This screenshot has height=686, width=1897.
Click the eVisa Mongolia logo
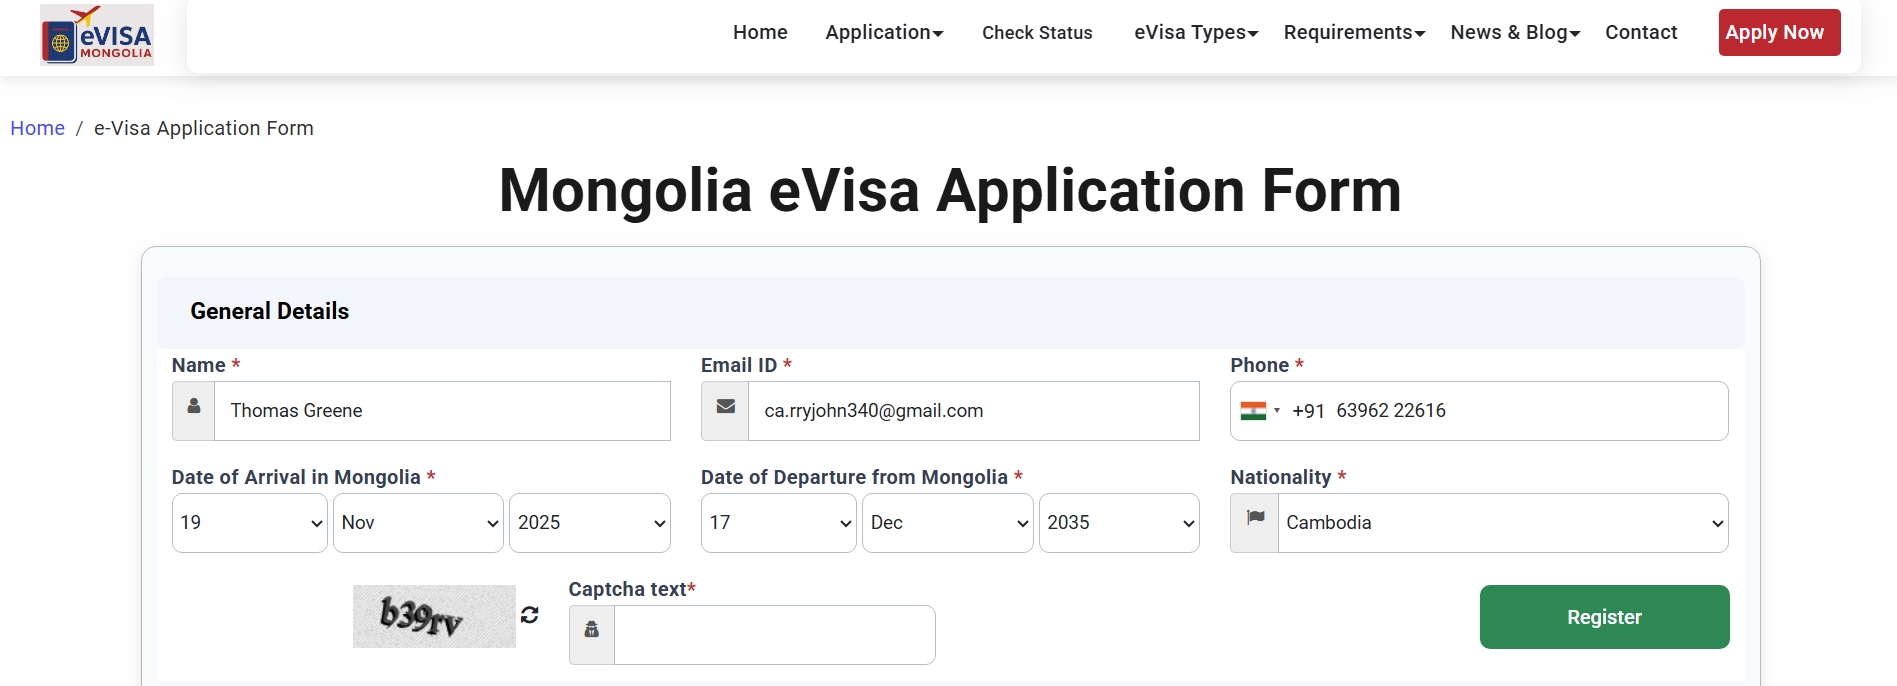coord(97,35)
